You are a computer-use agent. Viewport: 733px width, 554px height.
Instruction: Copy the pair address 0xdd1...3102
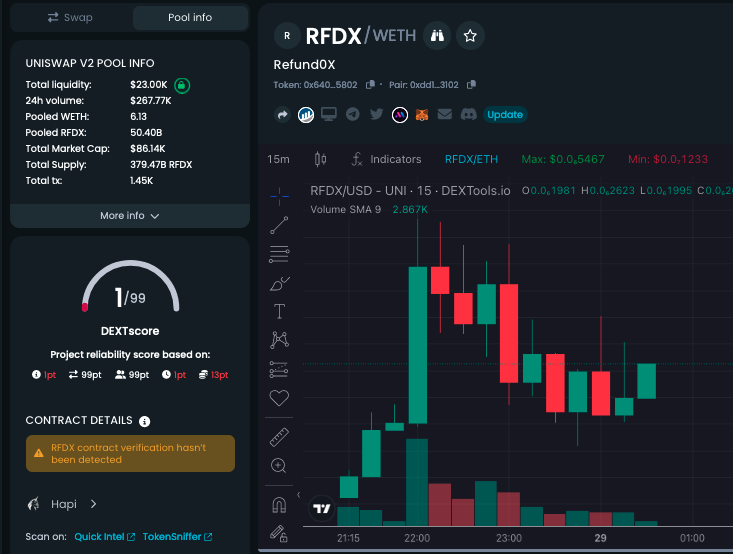471,85
